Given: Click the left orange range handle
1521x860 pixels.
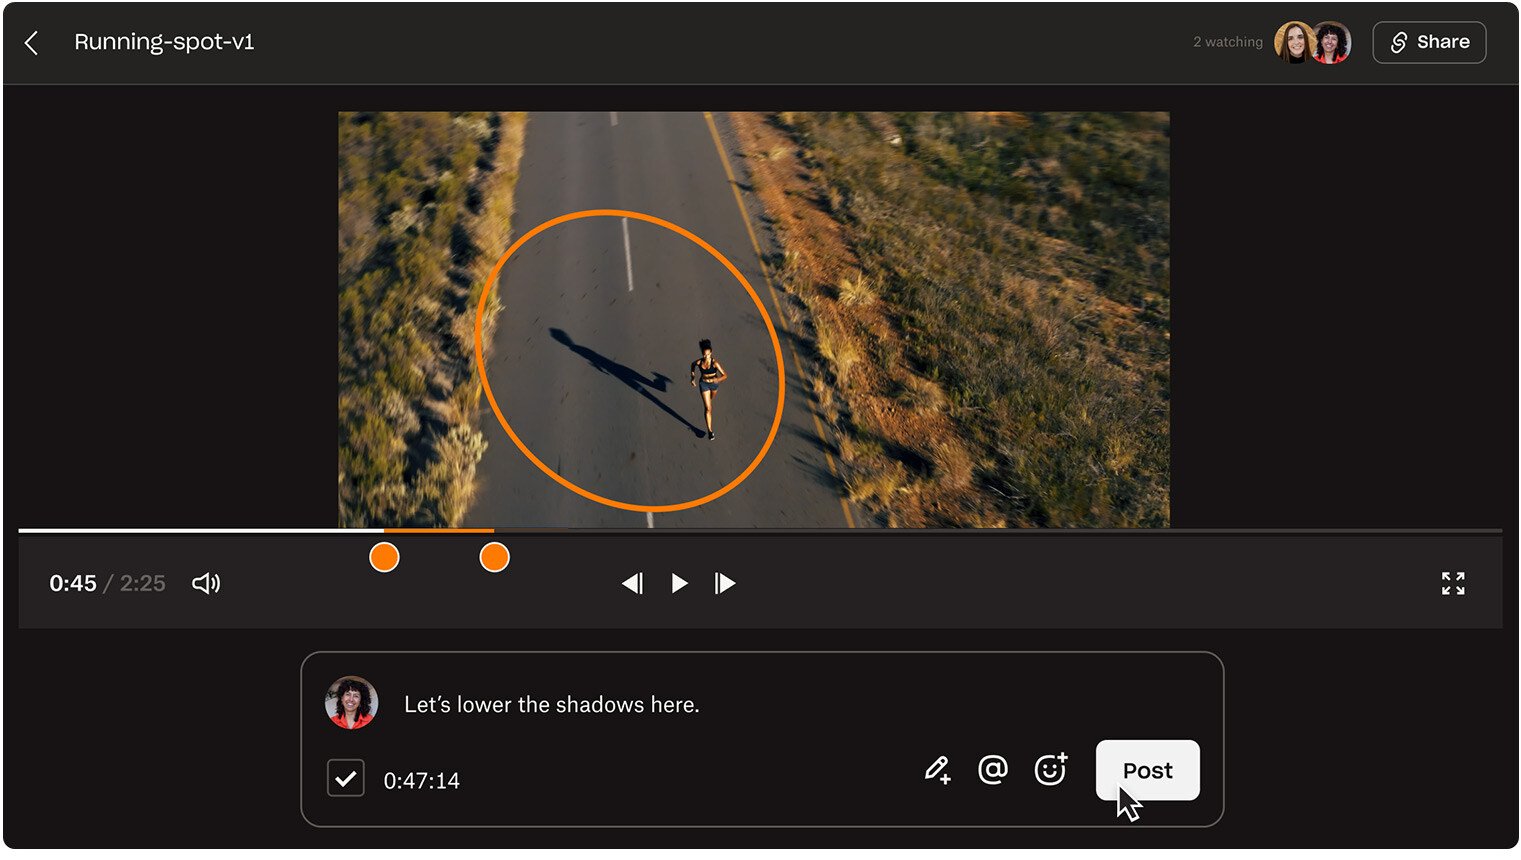Looking at the screenshot, I should pyautogui.click(x=384, y=557).
